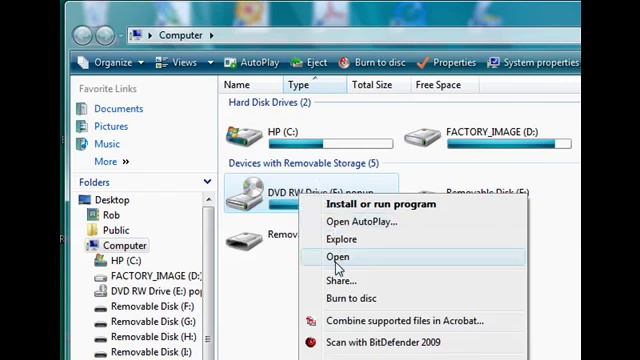Click the BitDefender icon in context menu
Image resolution: width=640 pixels, height=360 pixels.
(x=311, y=342)
